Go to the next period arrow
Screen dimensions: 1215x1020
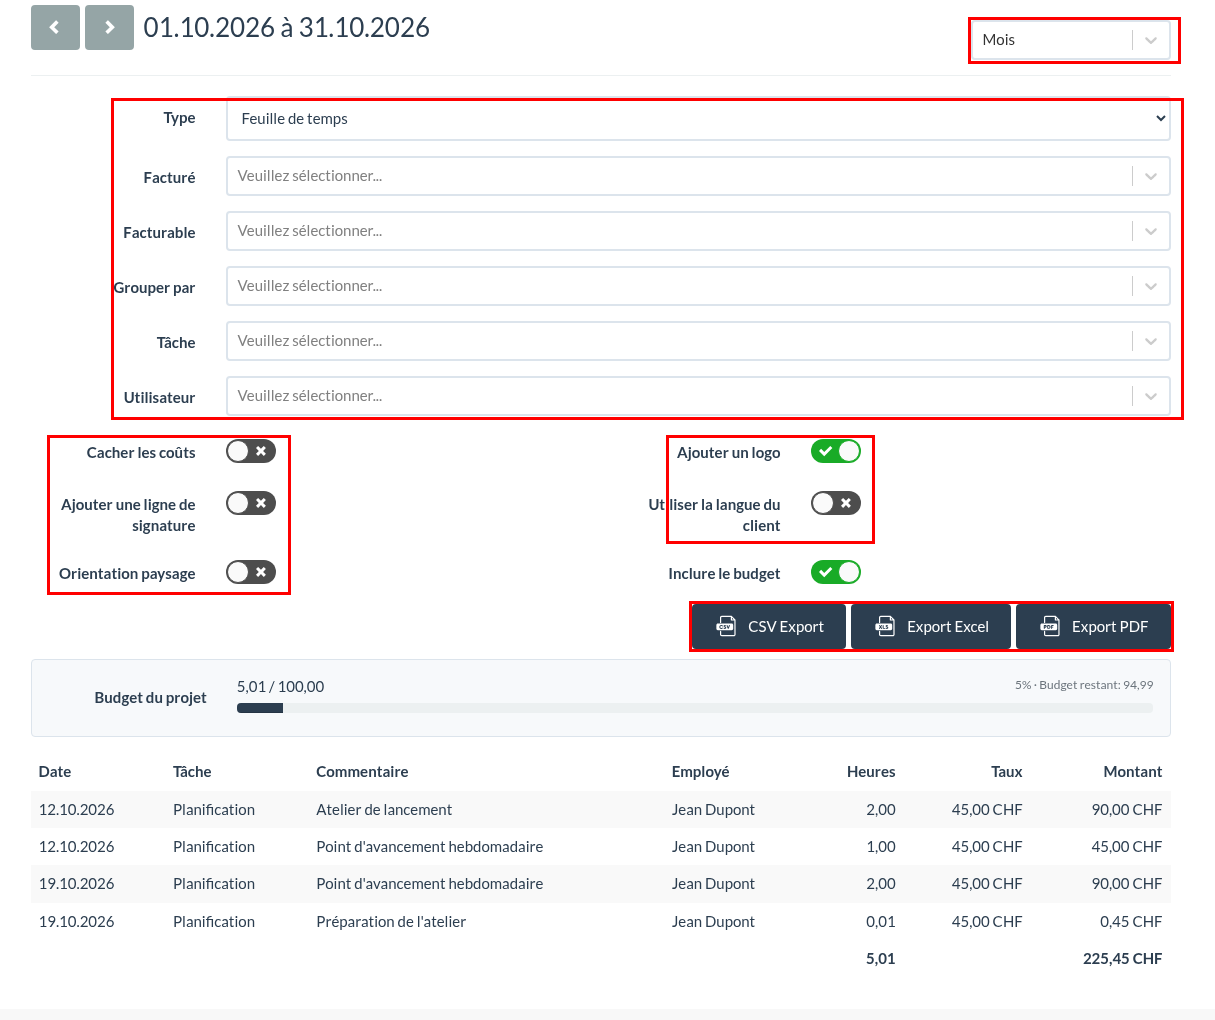click(x=110, y=28)
